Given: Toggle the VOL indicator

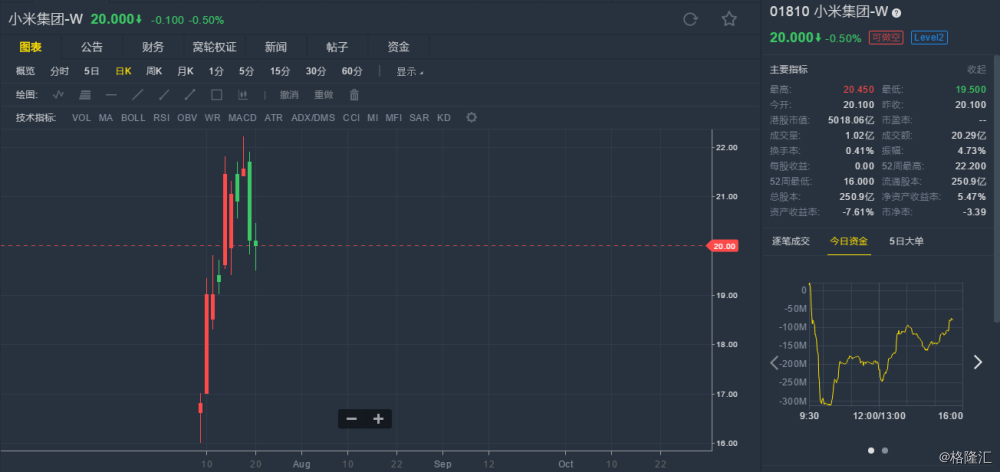Looking at the screenshot, I should tap(81, 117).
